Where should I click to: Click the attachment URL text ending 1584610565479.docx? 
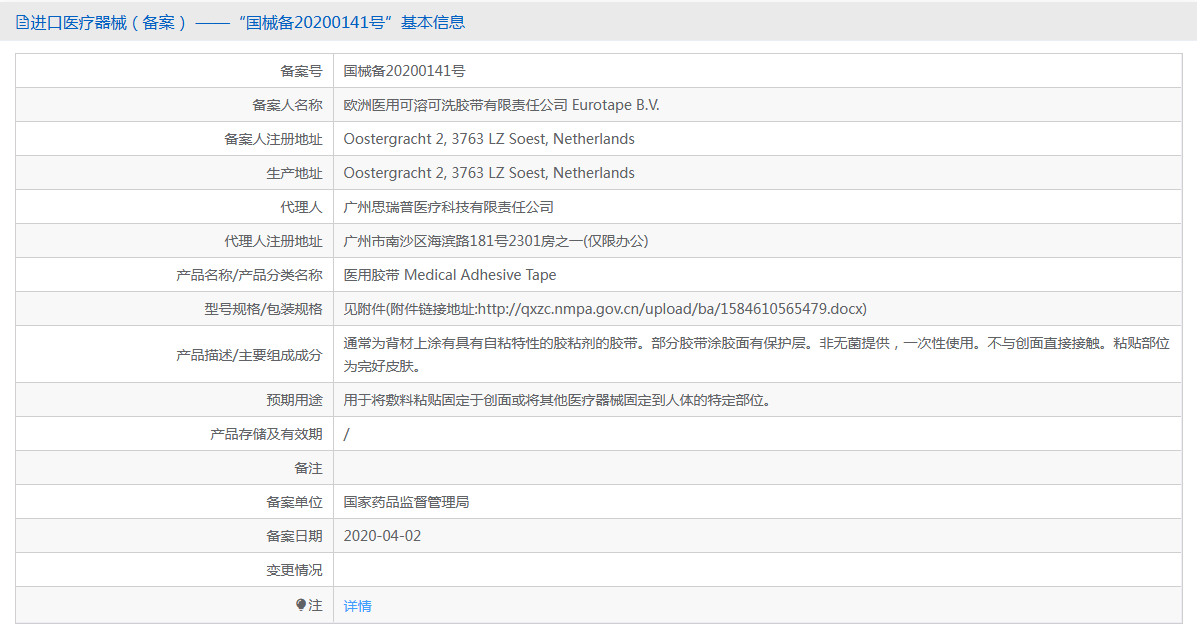point(672,309)
